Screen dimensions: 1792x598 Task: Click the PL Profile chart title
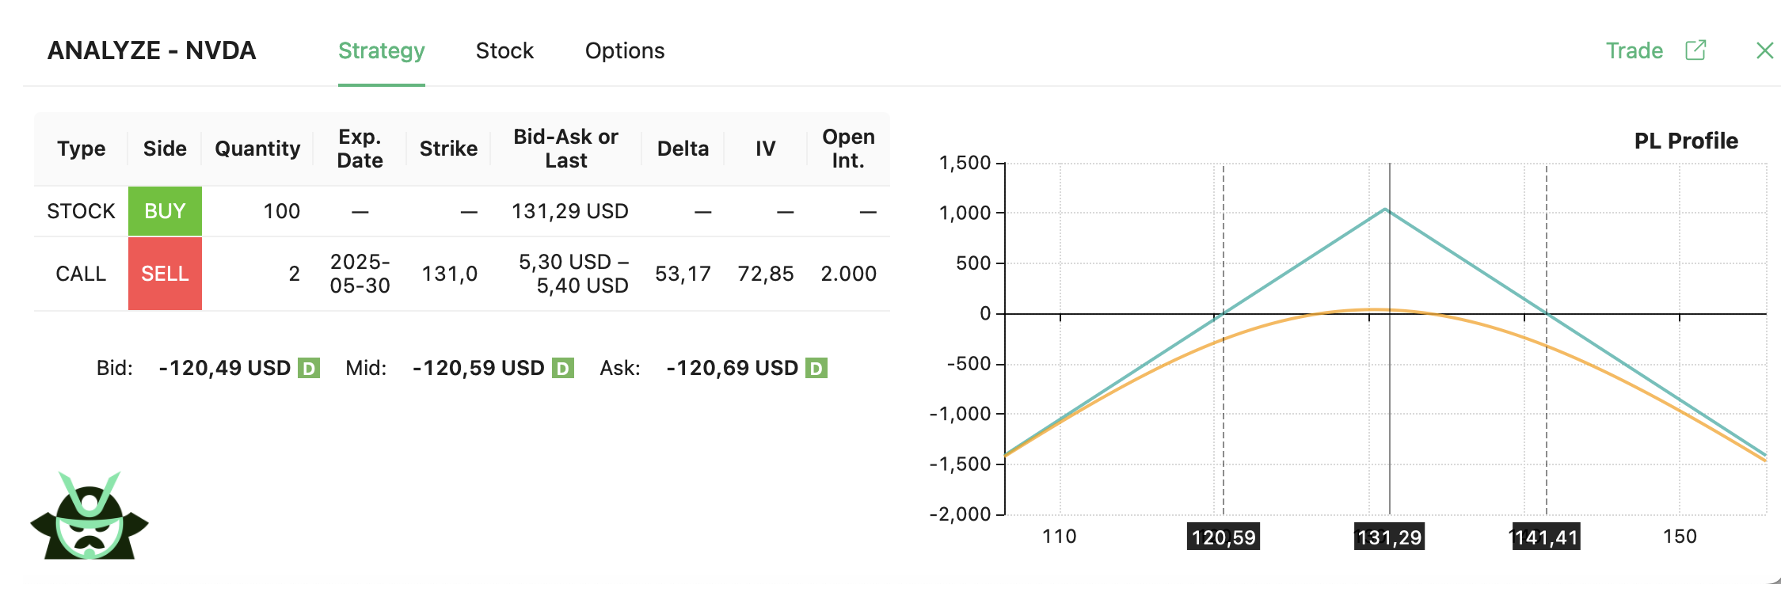(x=1686, y=140)
